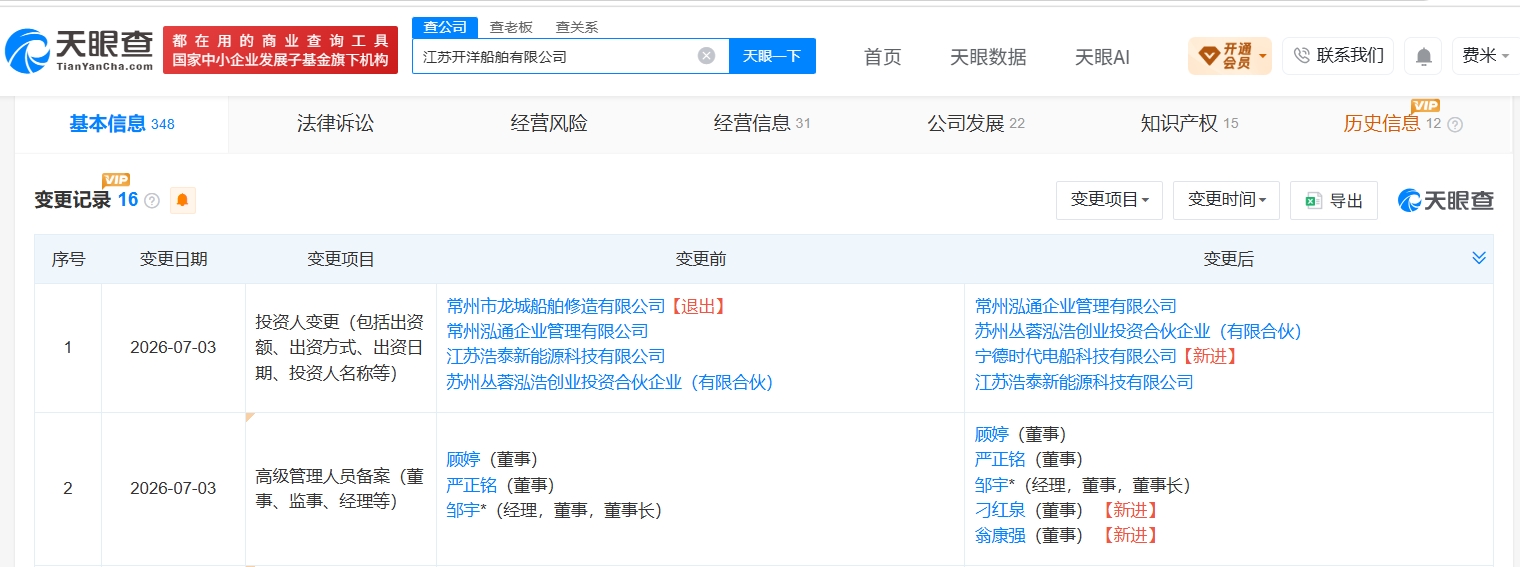Image resolution: width=1520 pixels, height=567 pixels.
Task: Open 天眼AI in the top navigation
Action: 1102,57
